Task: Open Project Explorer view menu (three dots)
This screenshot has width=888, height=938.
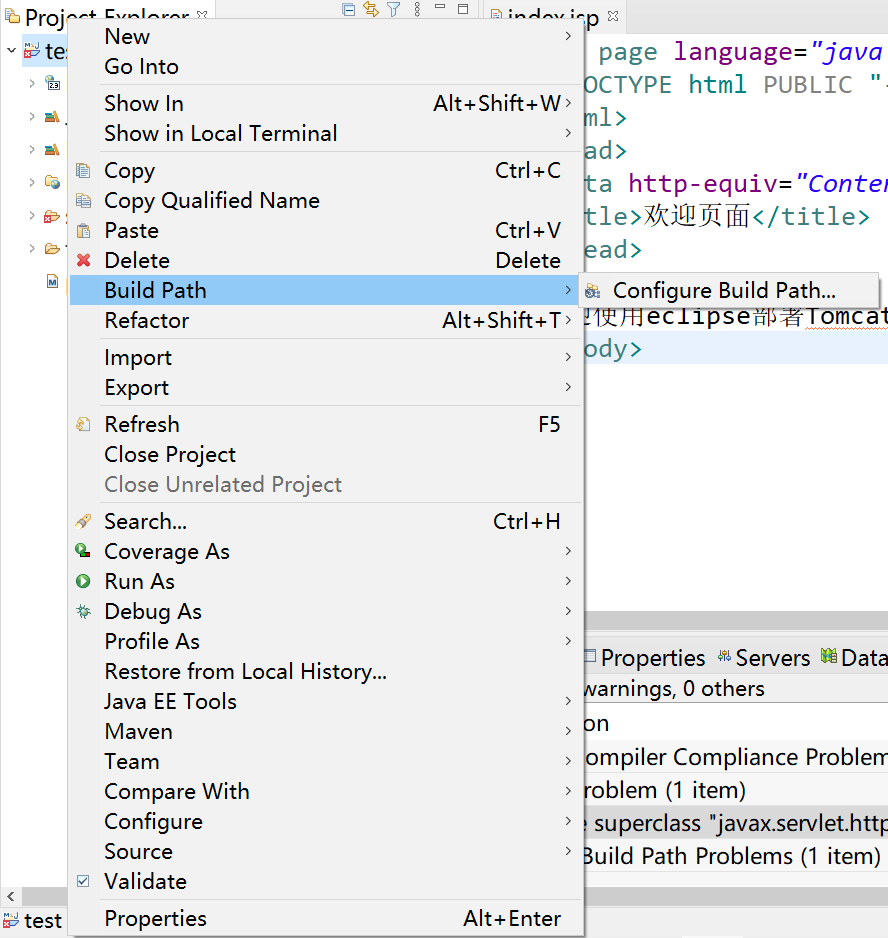Action: pos(417,10)
